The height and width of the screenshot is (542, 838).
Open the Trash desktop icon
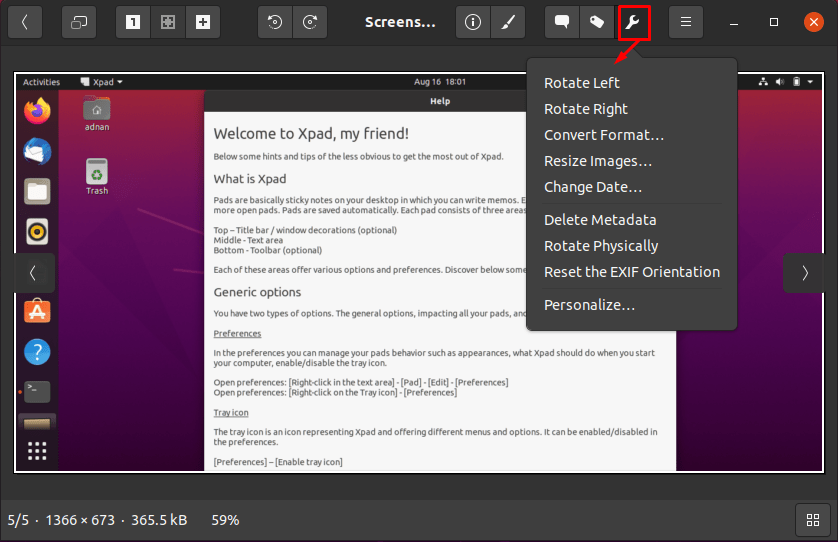point(97,177)
